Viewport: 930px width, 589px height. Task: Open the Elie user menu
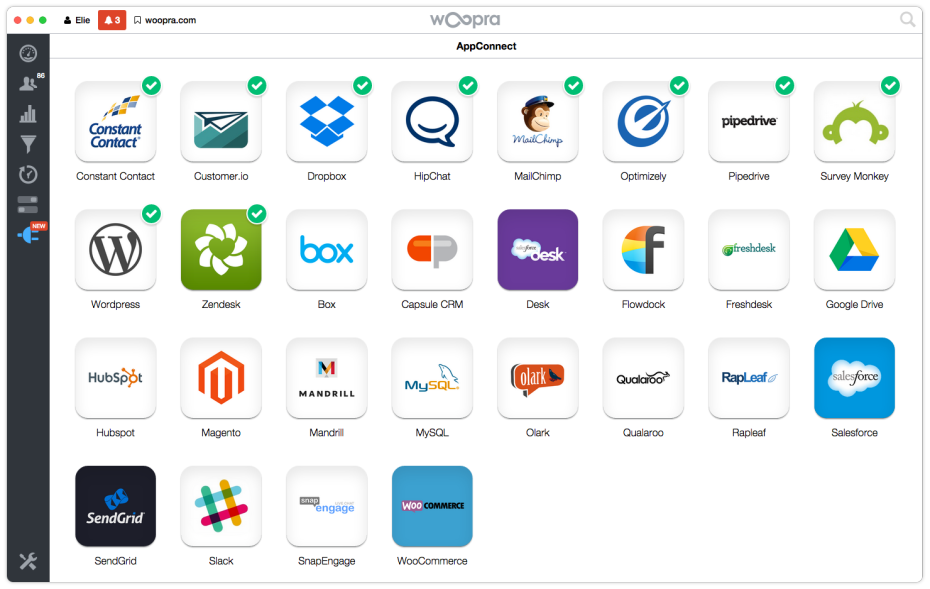coord(77,20)
